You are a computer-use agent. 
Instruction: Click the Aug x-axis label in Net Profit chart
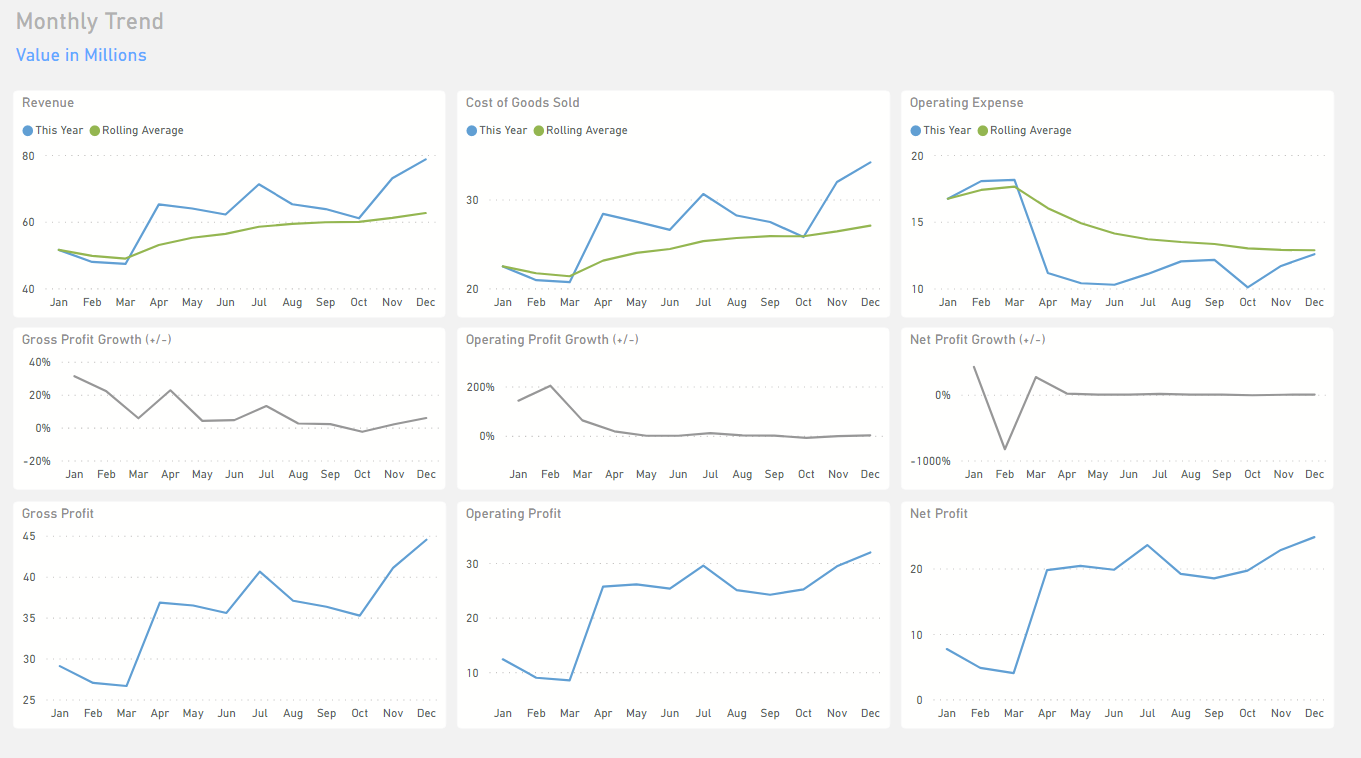coord(1181,713)
